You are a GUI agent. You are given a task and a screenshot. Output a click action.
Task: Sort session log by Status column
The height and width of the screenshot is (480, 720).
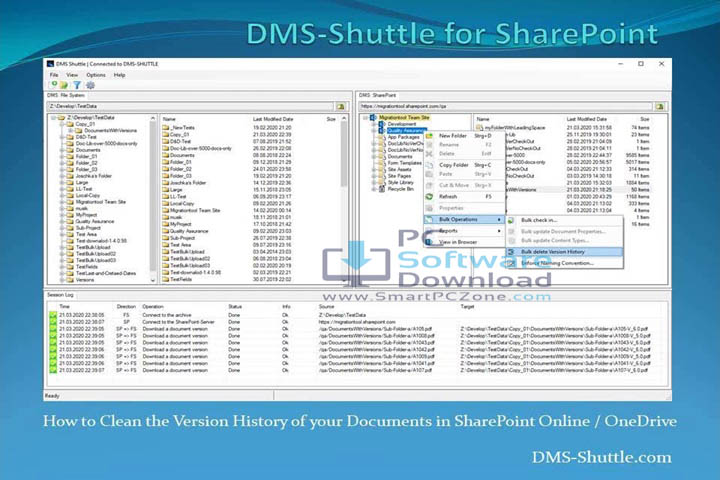point(235,306)
